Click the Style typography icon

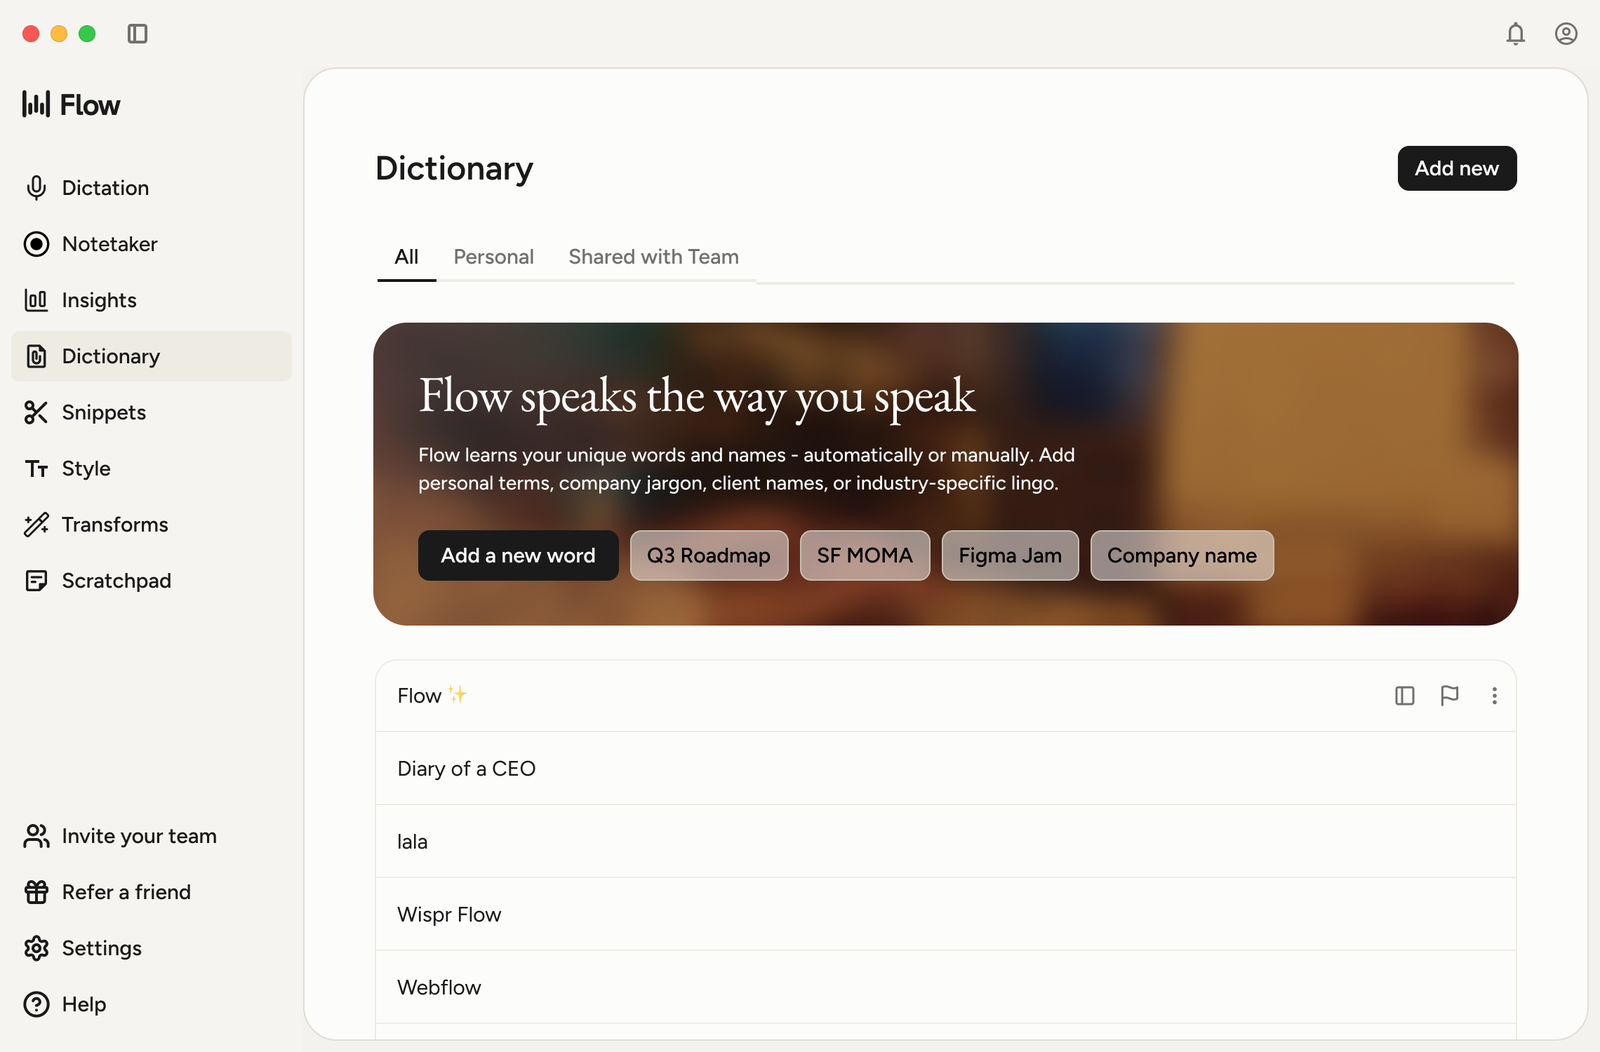tap(37, 469)
